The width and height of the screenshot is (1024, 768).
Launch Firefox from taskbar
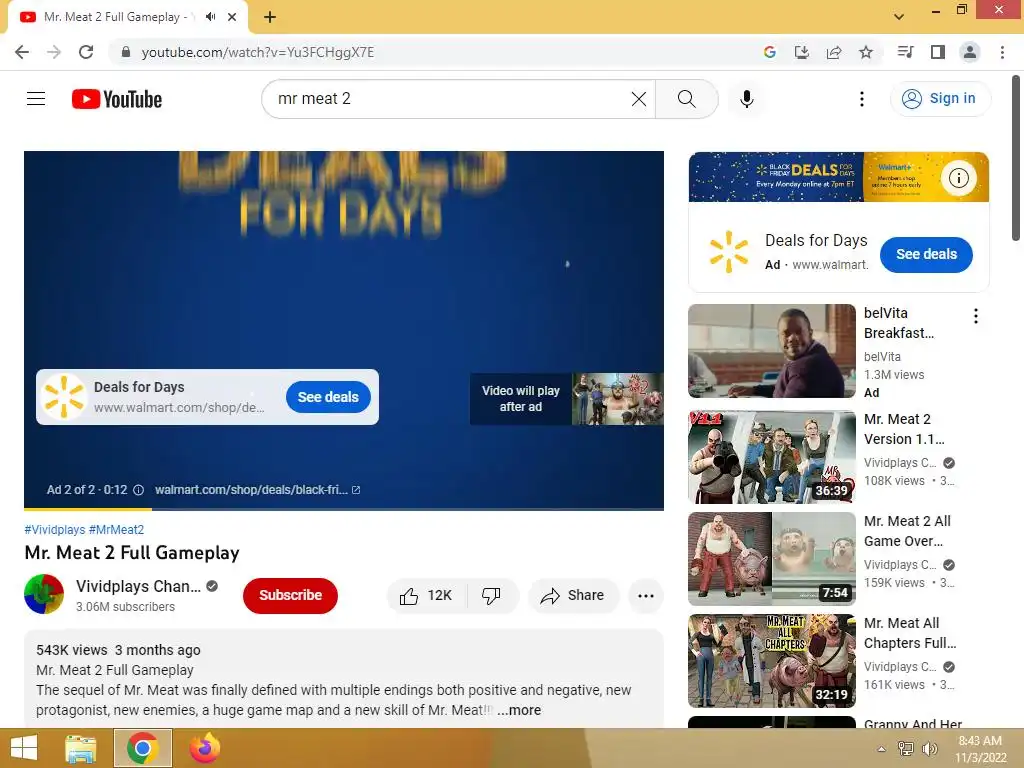(204, 748)
